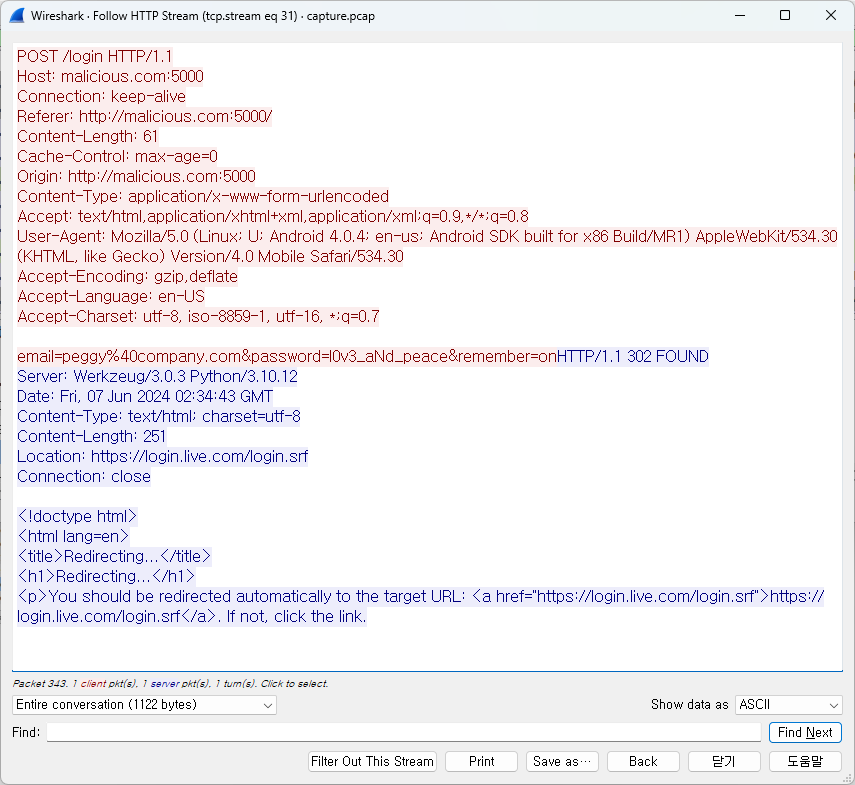Viewport: 855px width, 785px height.
Task: Click the 'Accept-Language: en-US' line
Action: point(111,296)
